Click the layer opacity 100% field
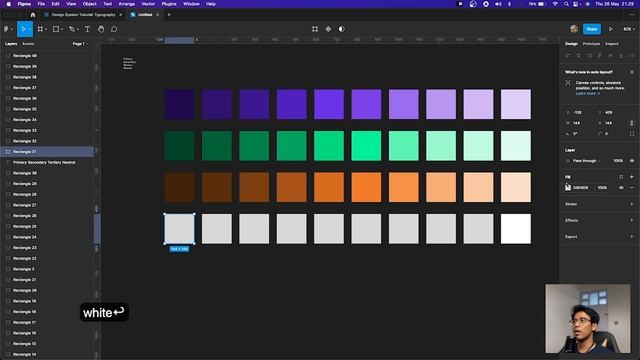Viewport: 640px width, 360px height. [x=618, y=161]
